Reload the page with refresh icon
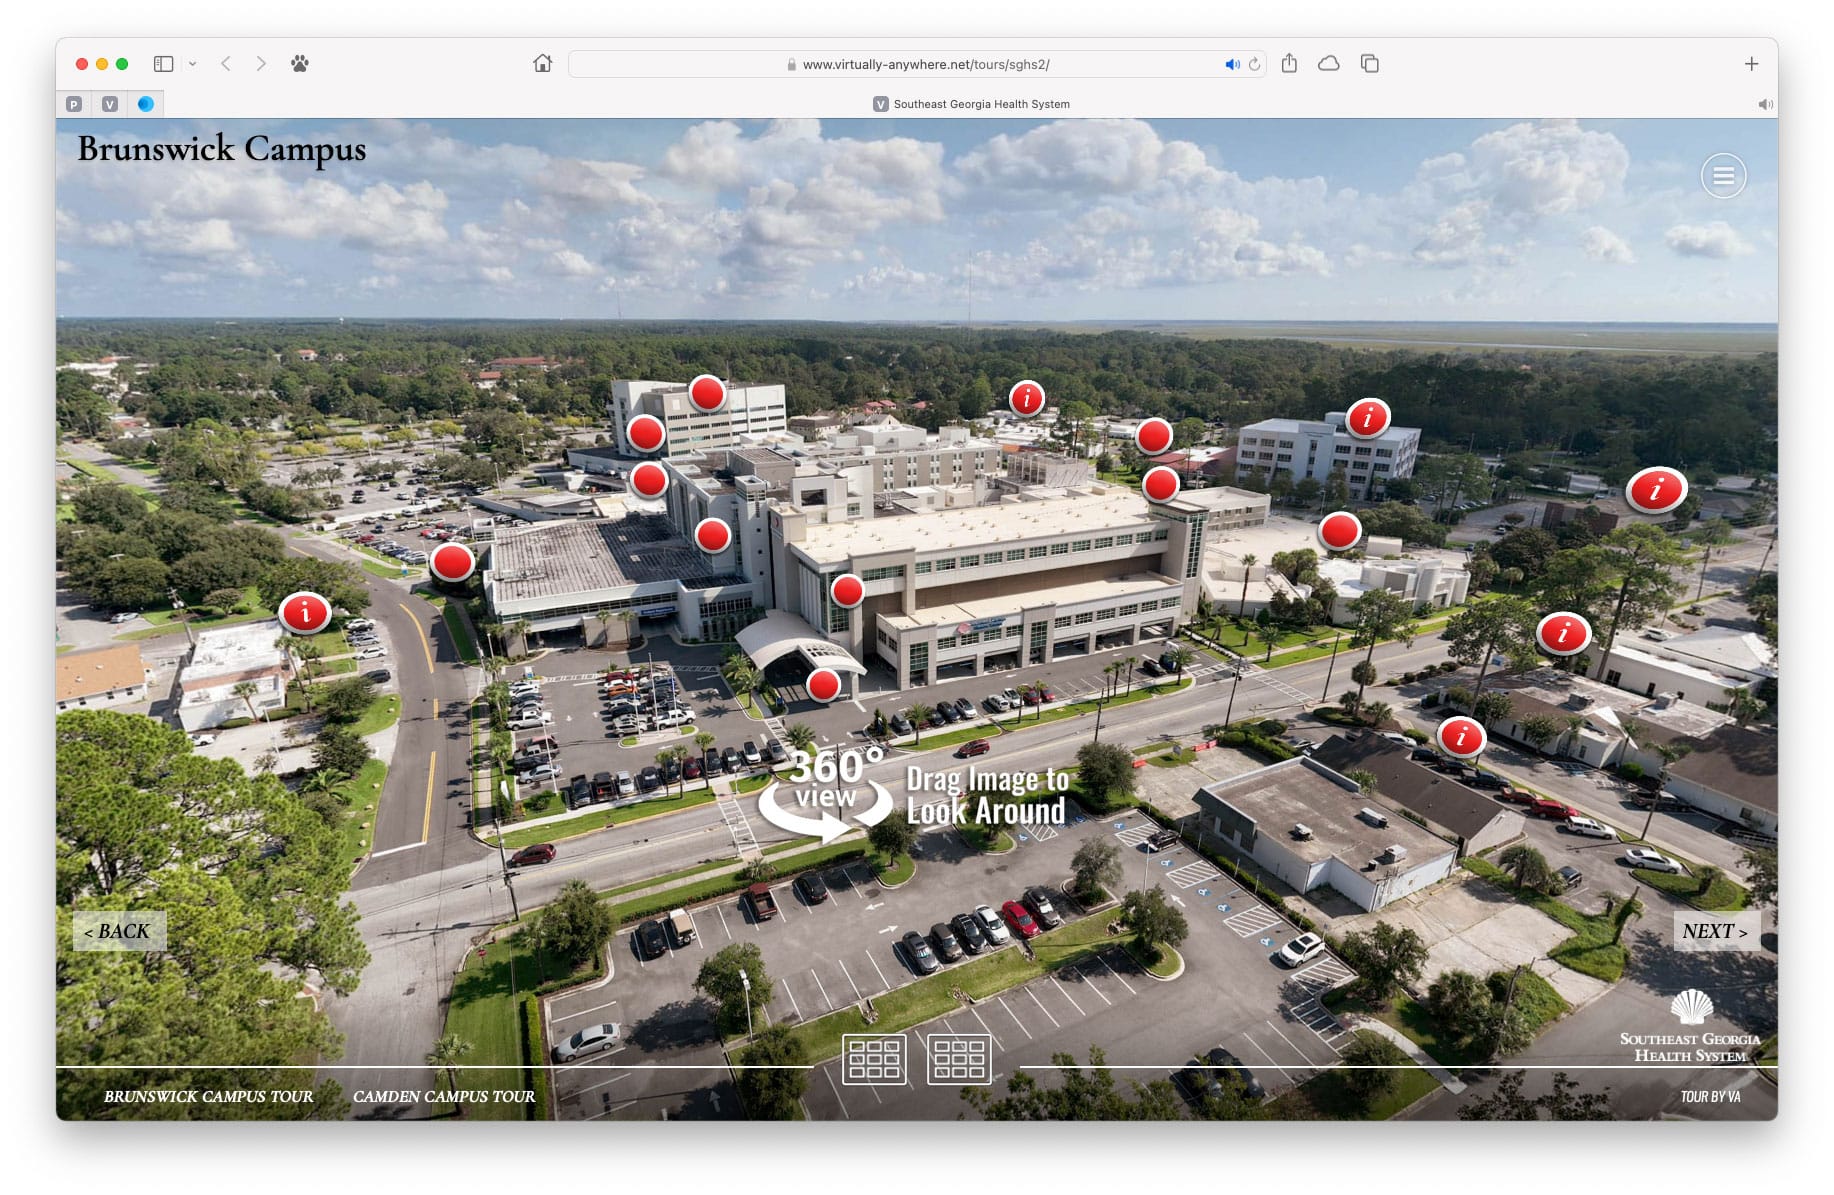The height and width of the screenshot is (1195, 1834). coord(1254,64)
